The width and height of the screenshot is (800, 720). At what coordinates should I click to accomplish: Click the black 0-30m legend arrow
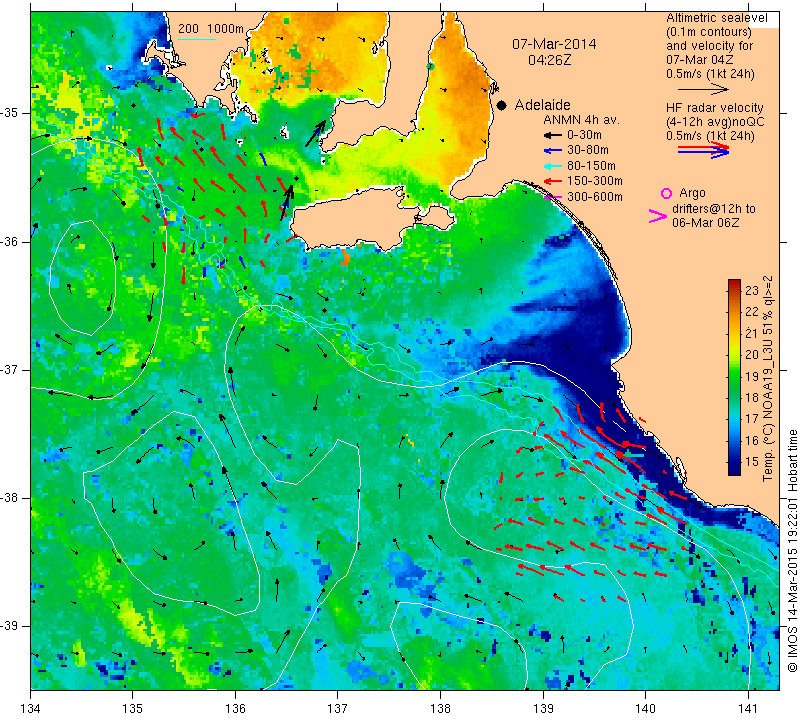[552, 135]
